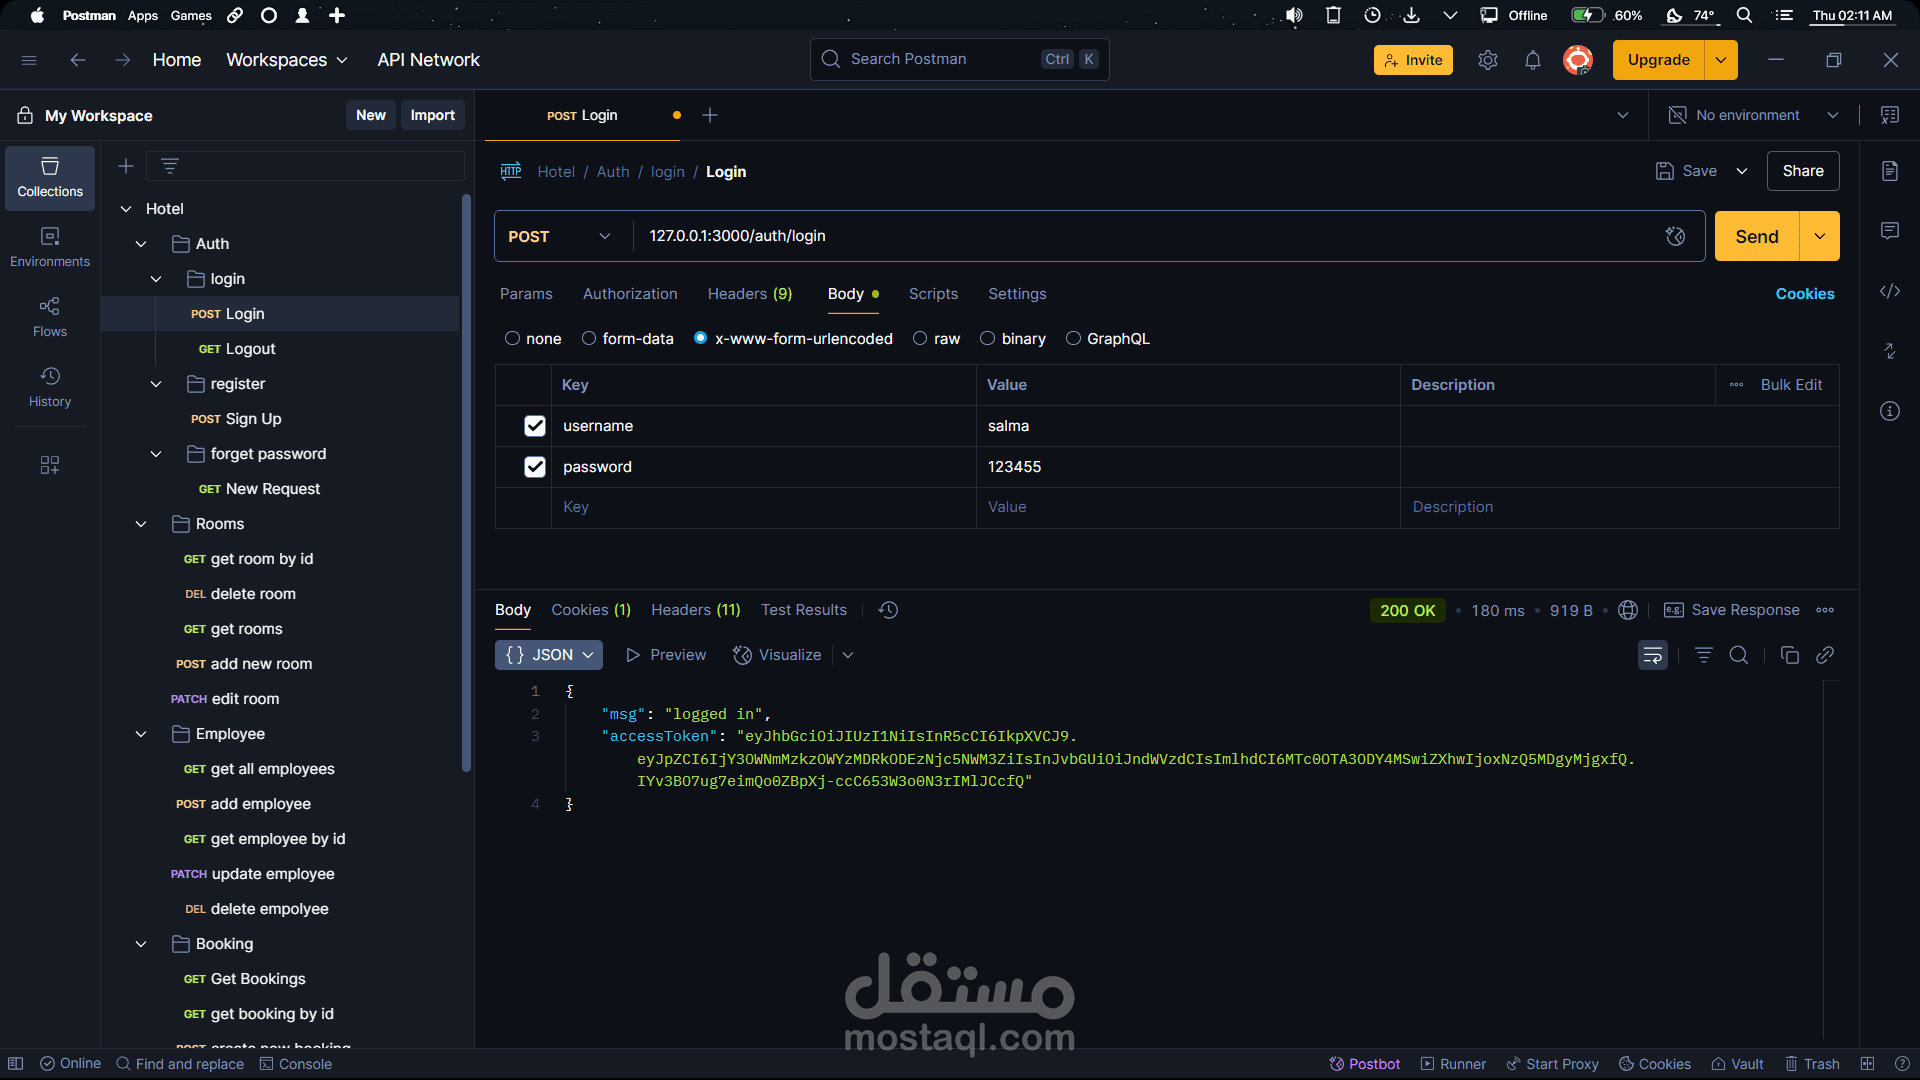Select the raw body type
Viewport: 1920px width, 1080px height.
(936, 339)
